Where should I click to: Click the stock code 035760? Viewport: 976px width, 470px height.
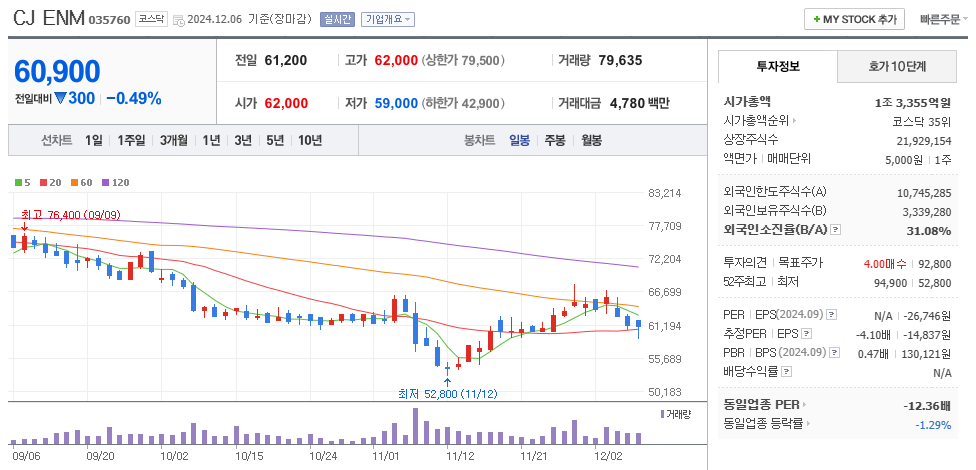[110, 20]
